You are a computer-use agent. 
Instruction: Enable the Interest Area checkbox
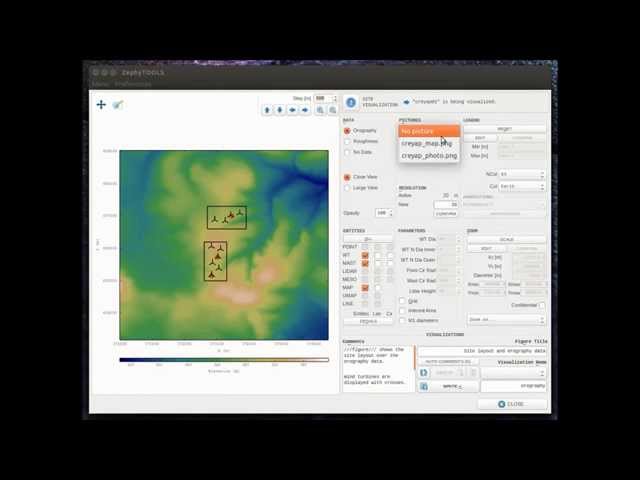tap(402, 311)
